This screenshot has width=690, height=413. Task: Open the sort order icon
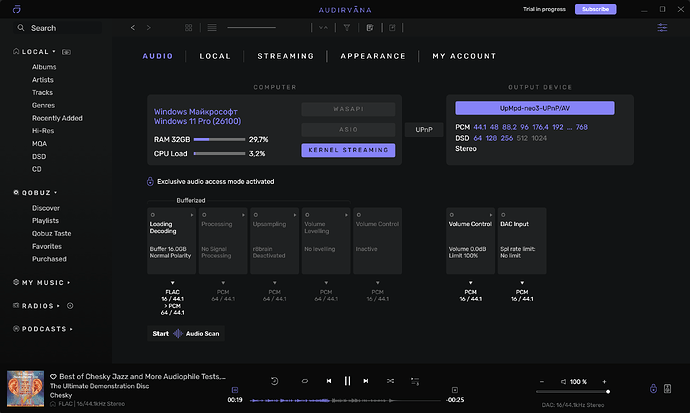[323, 28]
